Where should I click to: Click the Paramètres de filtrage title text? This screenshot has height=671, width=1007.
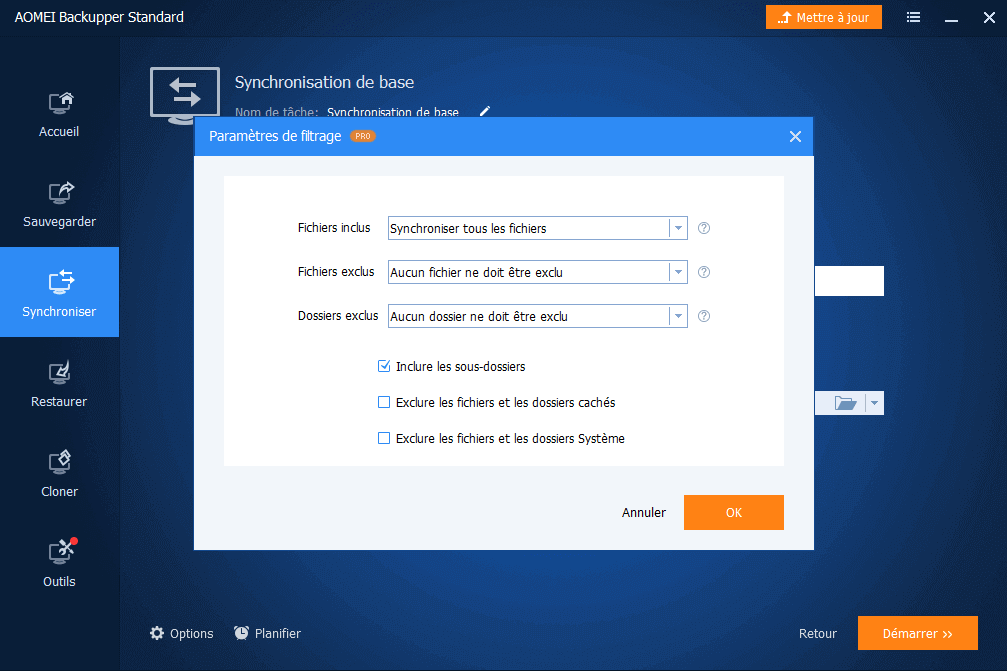pos(275,136)
